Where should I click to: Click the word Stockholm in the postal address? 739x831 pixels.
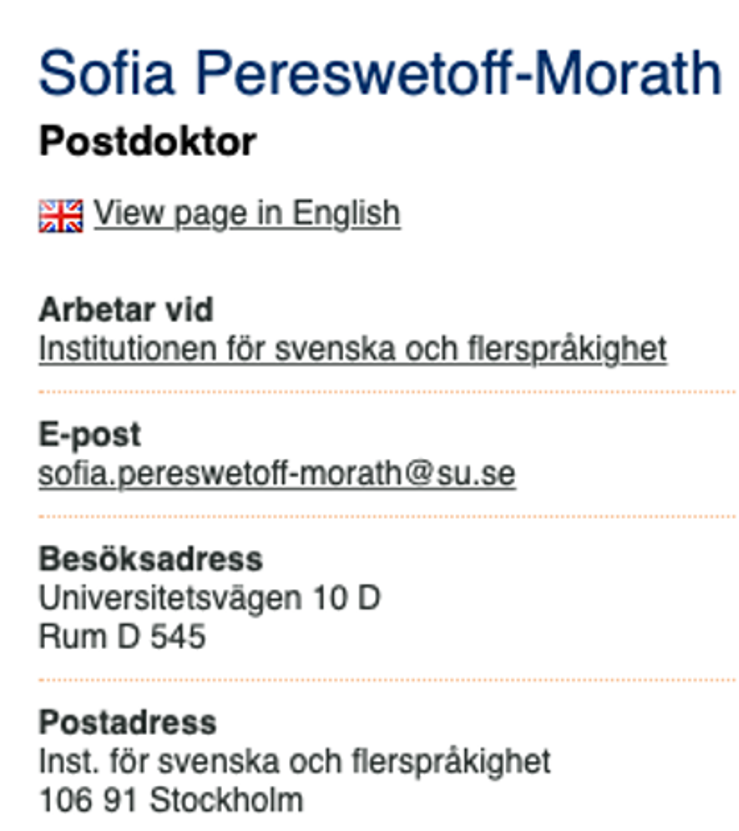pyautogui.click(x=226, y=800)
